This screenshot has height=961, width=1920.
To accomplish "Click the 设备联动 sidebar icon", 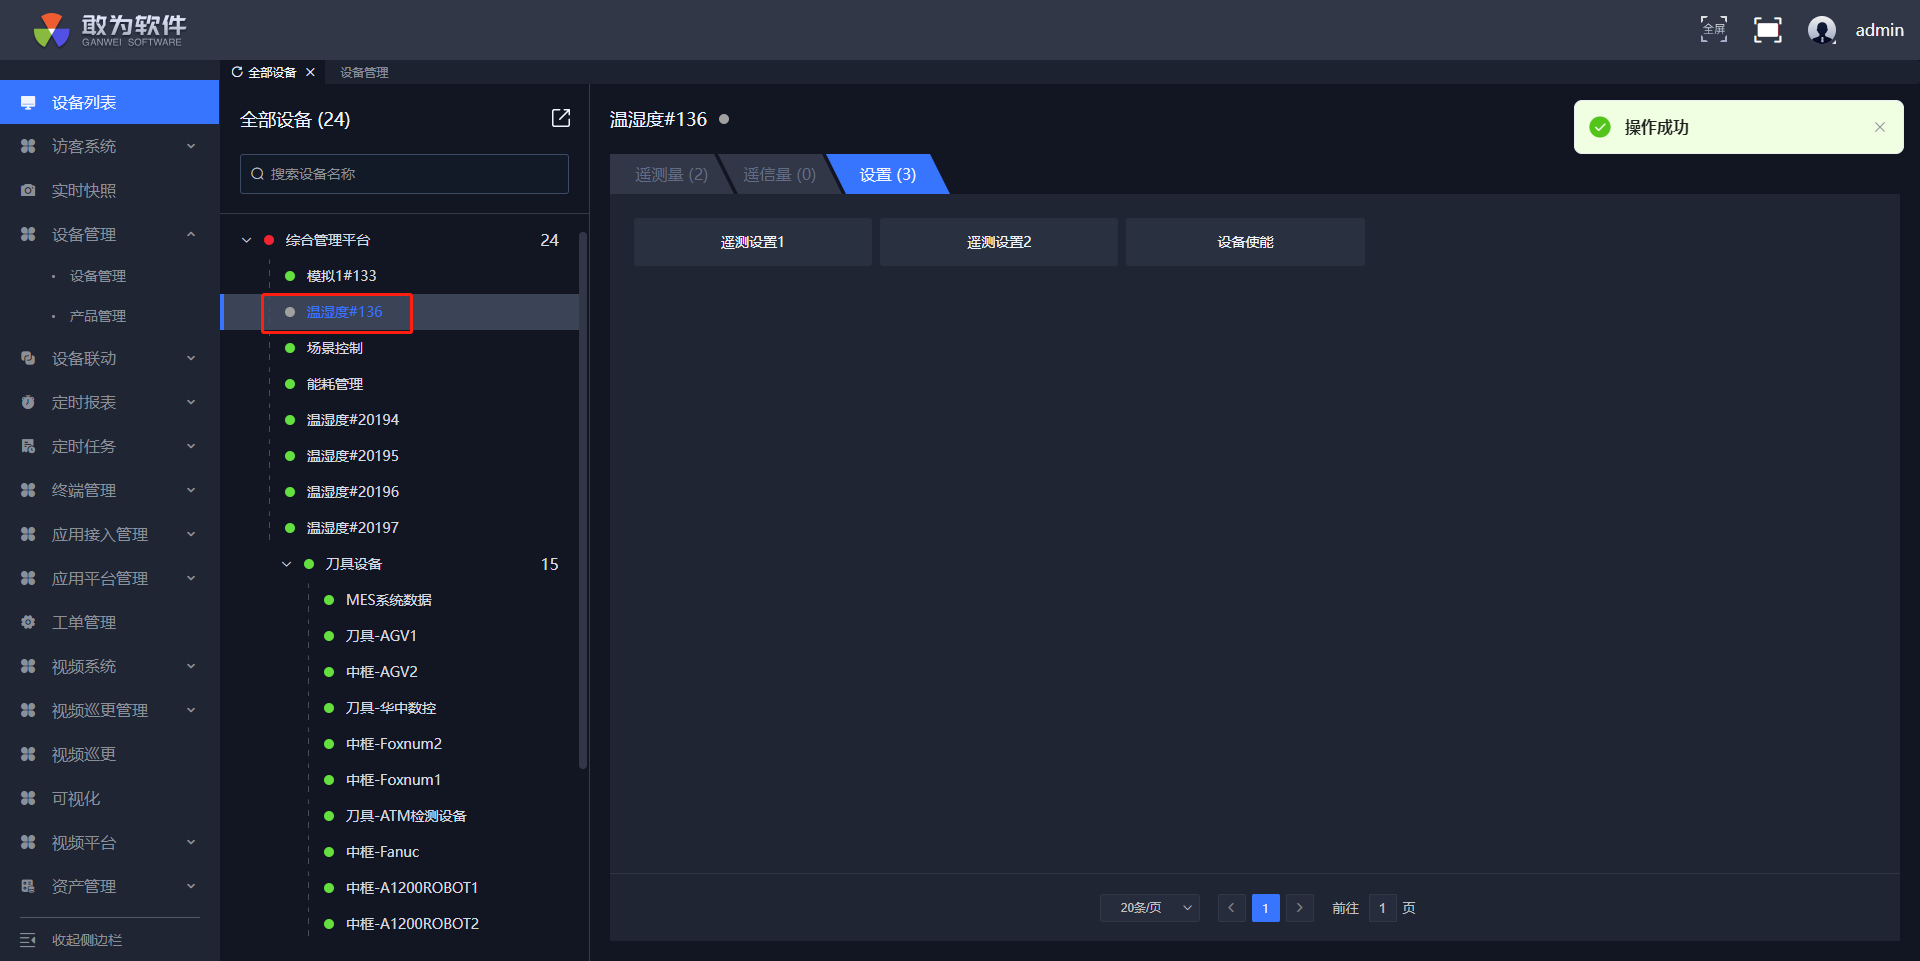I will click(28, 358).
